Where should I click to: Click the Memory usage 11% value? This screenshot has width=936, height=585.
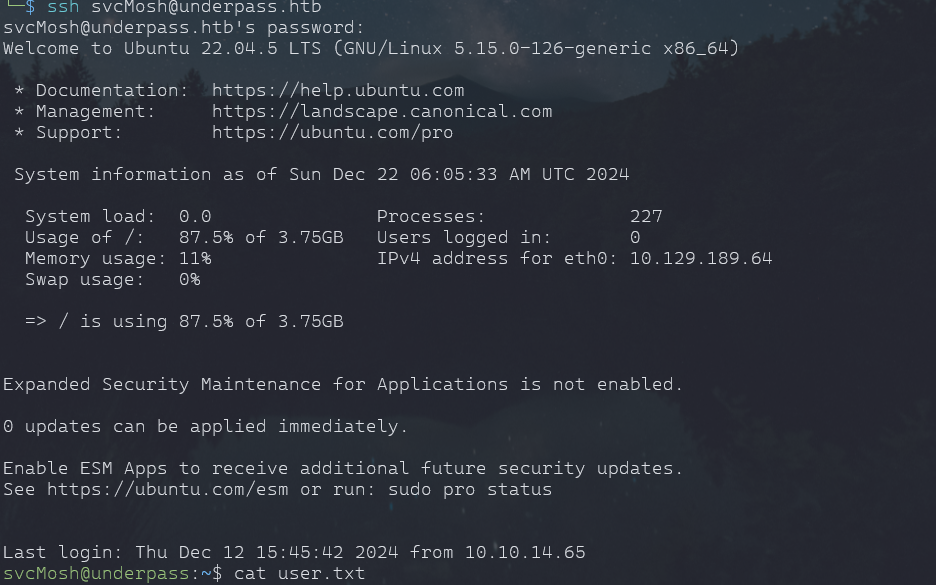[195, 258]
